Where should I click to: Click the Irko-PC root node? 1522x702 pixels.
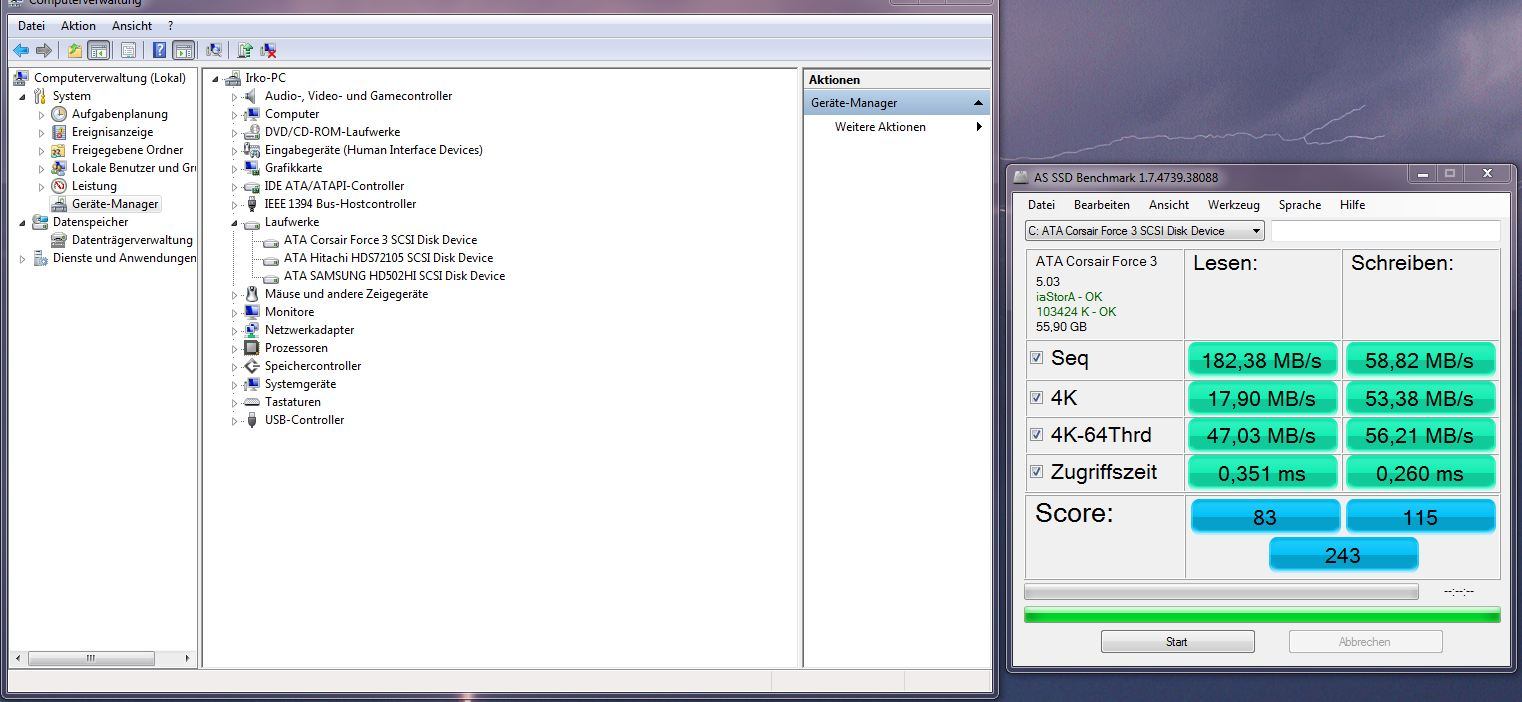click(265, 78)
